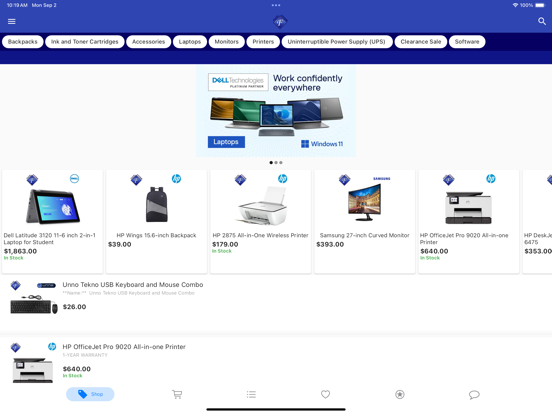Open Dell Latitude 3120 product title
552x414 pixels.
pos(50,239)
